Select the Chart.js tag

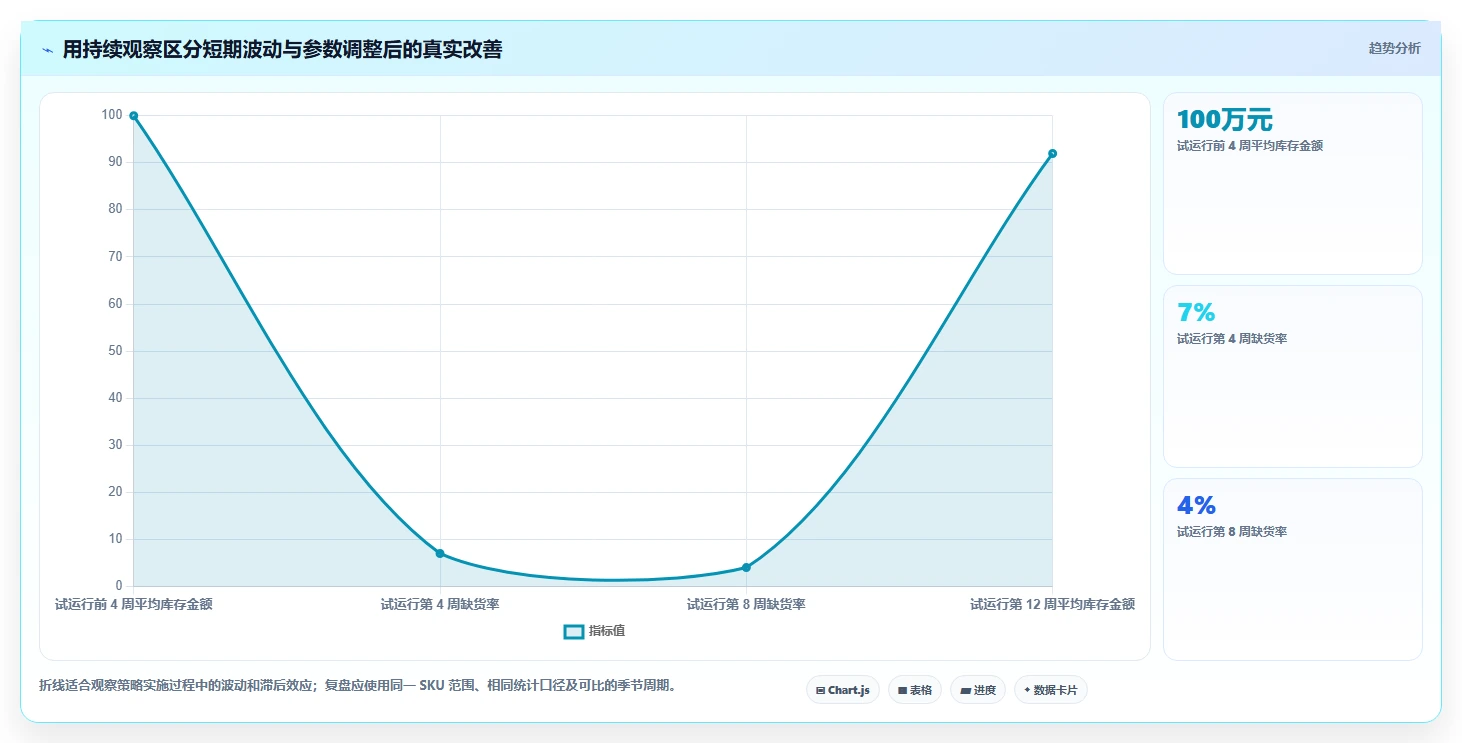843,690
